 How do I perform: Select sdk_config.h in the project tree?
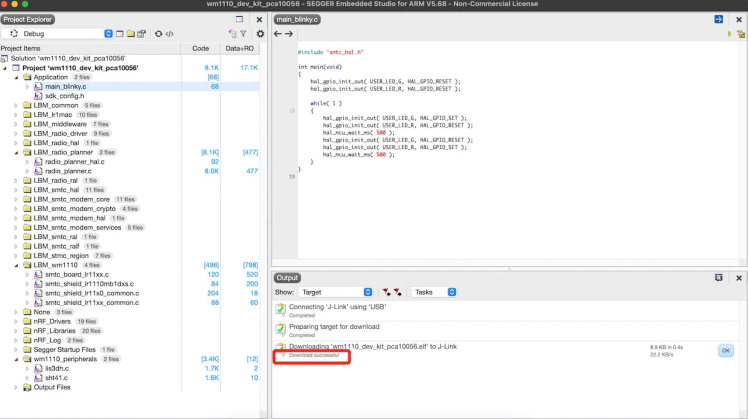63,95
